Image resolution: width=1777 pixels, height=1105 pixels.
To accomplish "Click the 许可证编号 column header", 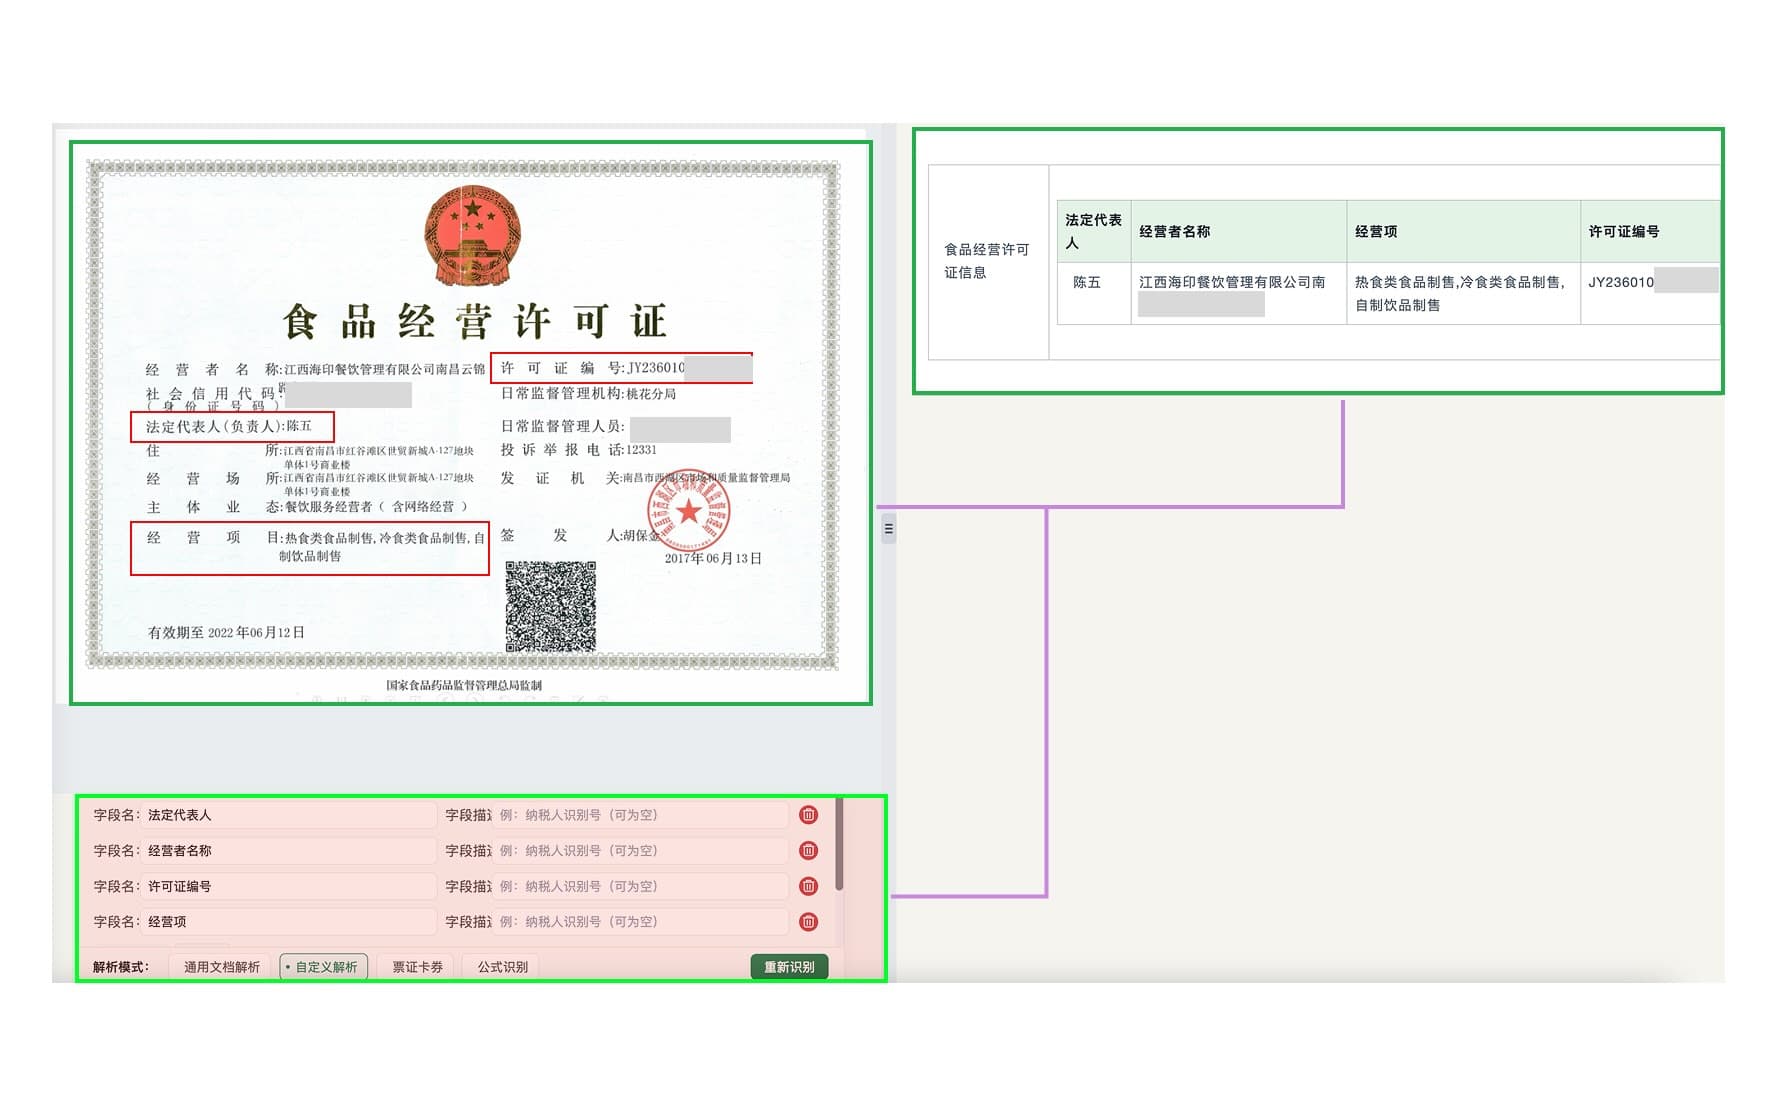I will pyautogui.click(x=1624, y=231).
